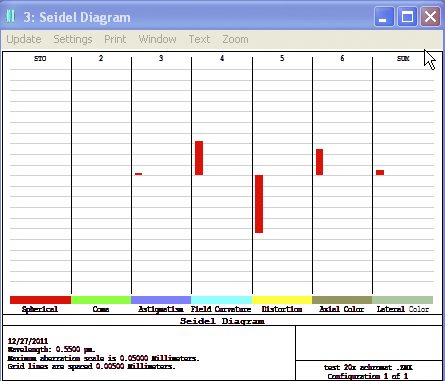Click the purple Astigmatism legend swatch
This screenshot has width=445, height=381.
[x=161, y=300]
